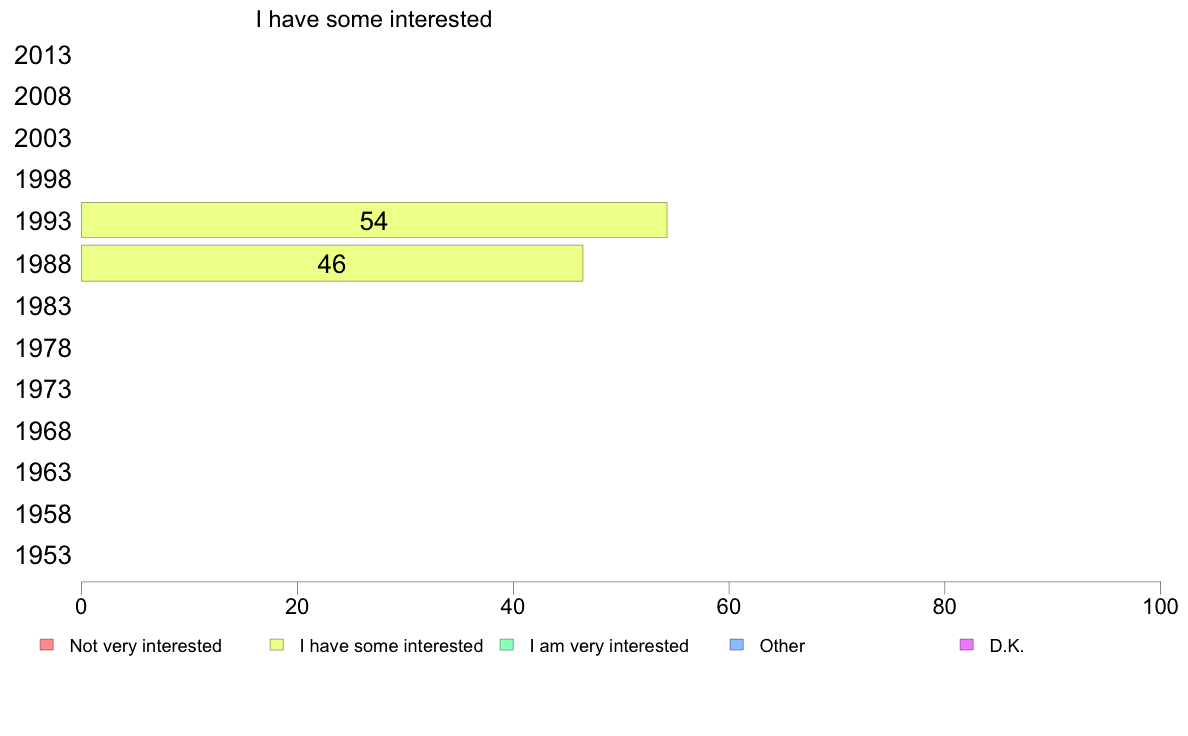This screenshot has width=1188, height=736.
Task: Click the Not very interested legend text
Action: click(145, 646)
